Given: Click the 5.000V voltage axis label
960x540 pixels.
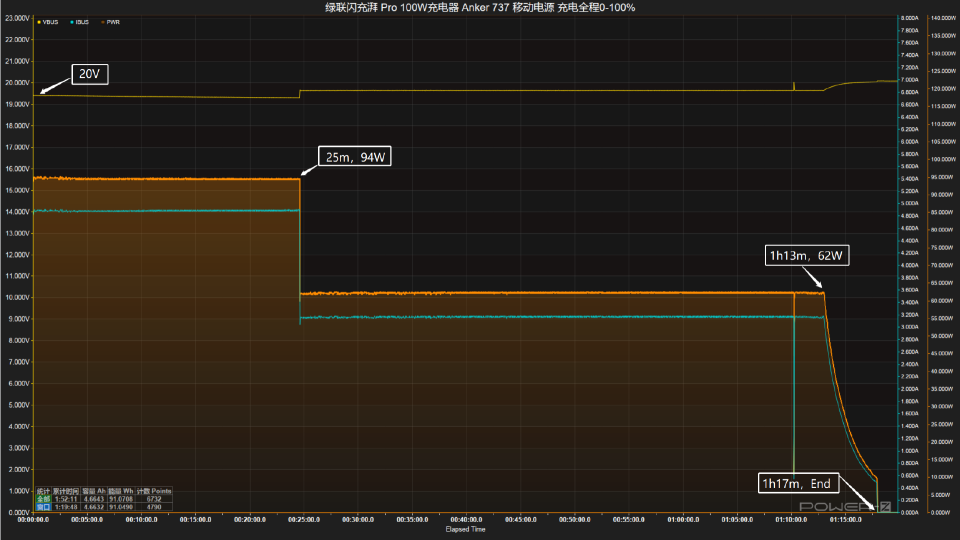Looking at the screenshot, I should [x=18, y=405].
